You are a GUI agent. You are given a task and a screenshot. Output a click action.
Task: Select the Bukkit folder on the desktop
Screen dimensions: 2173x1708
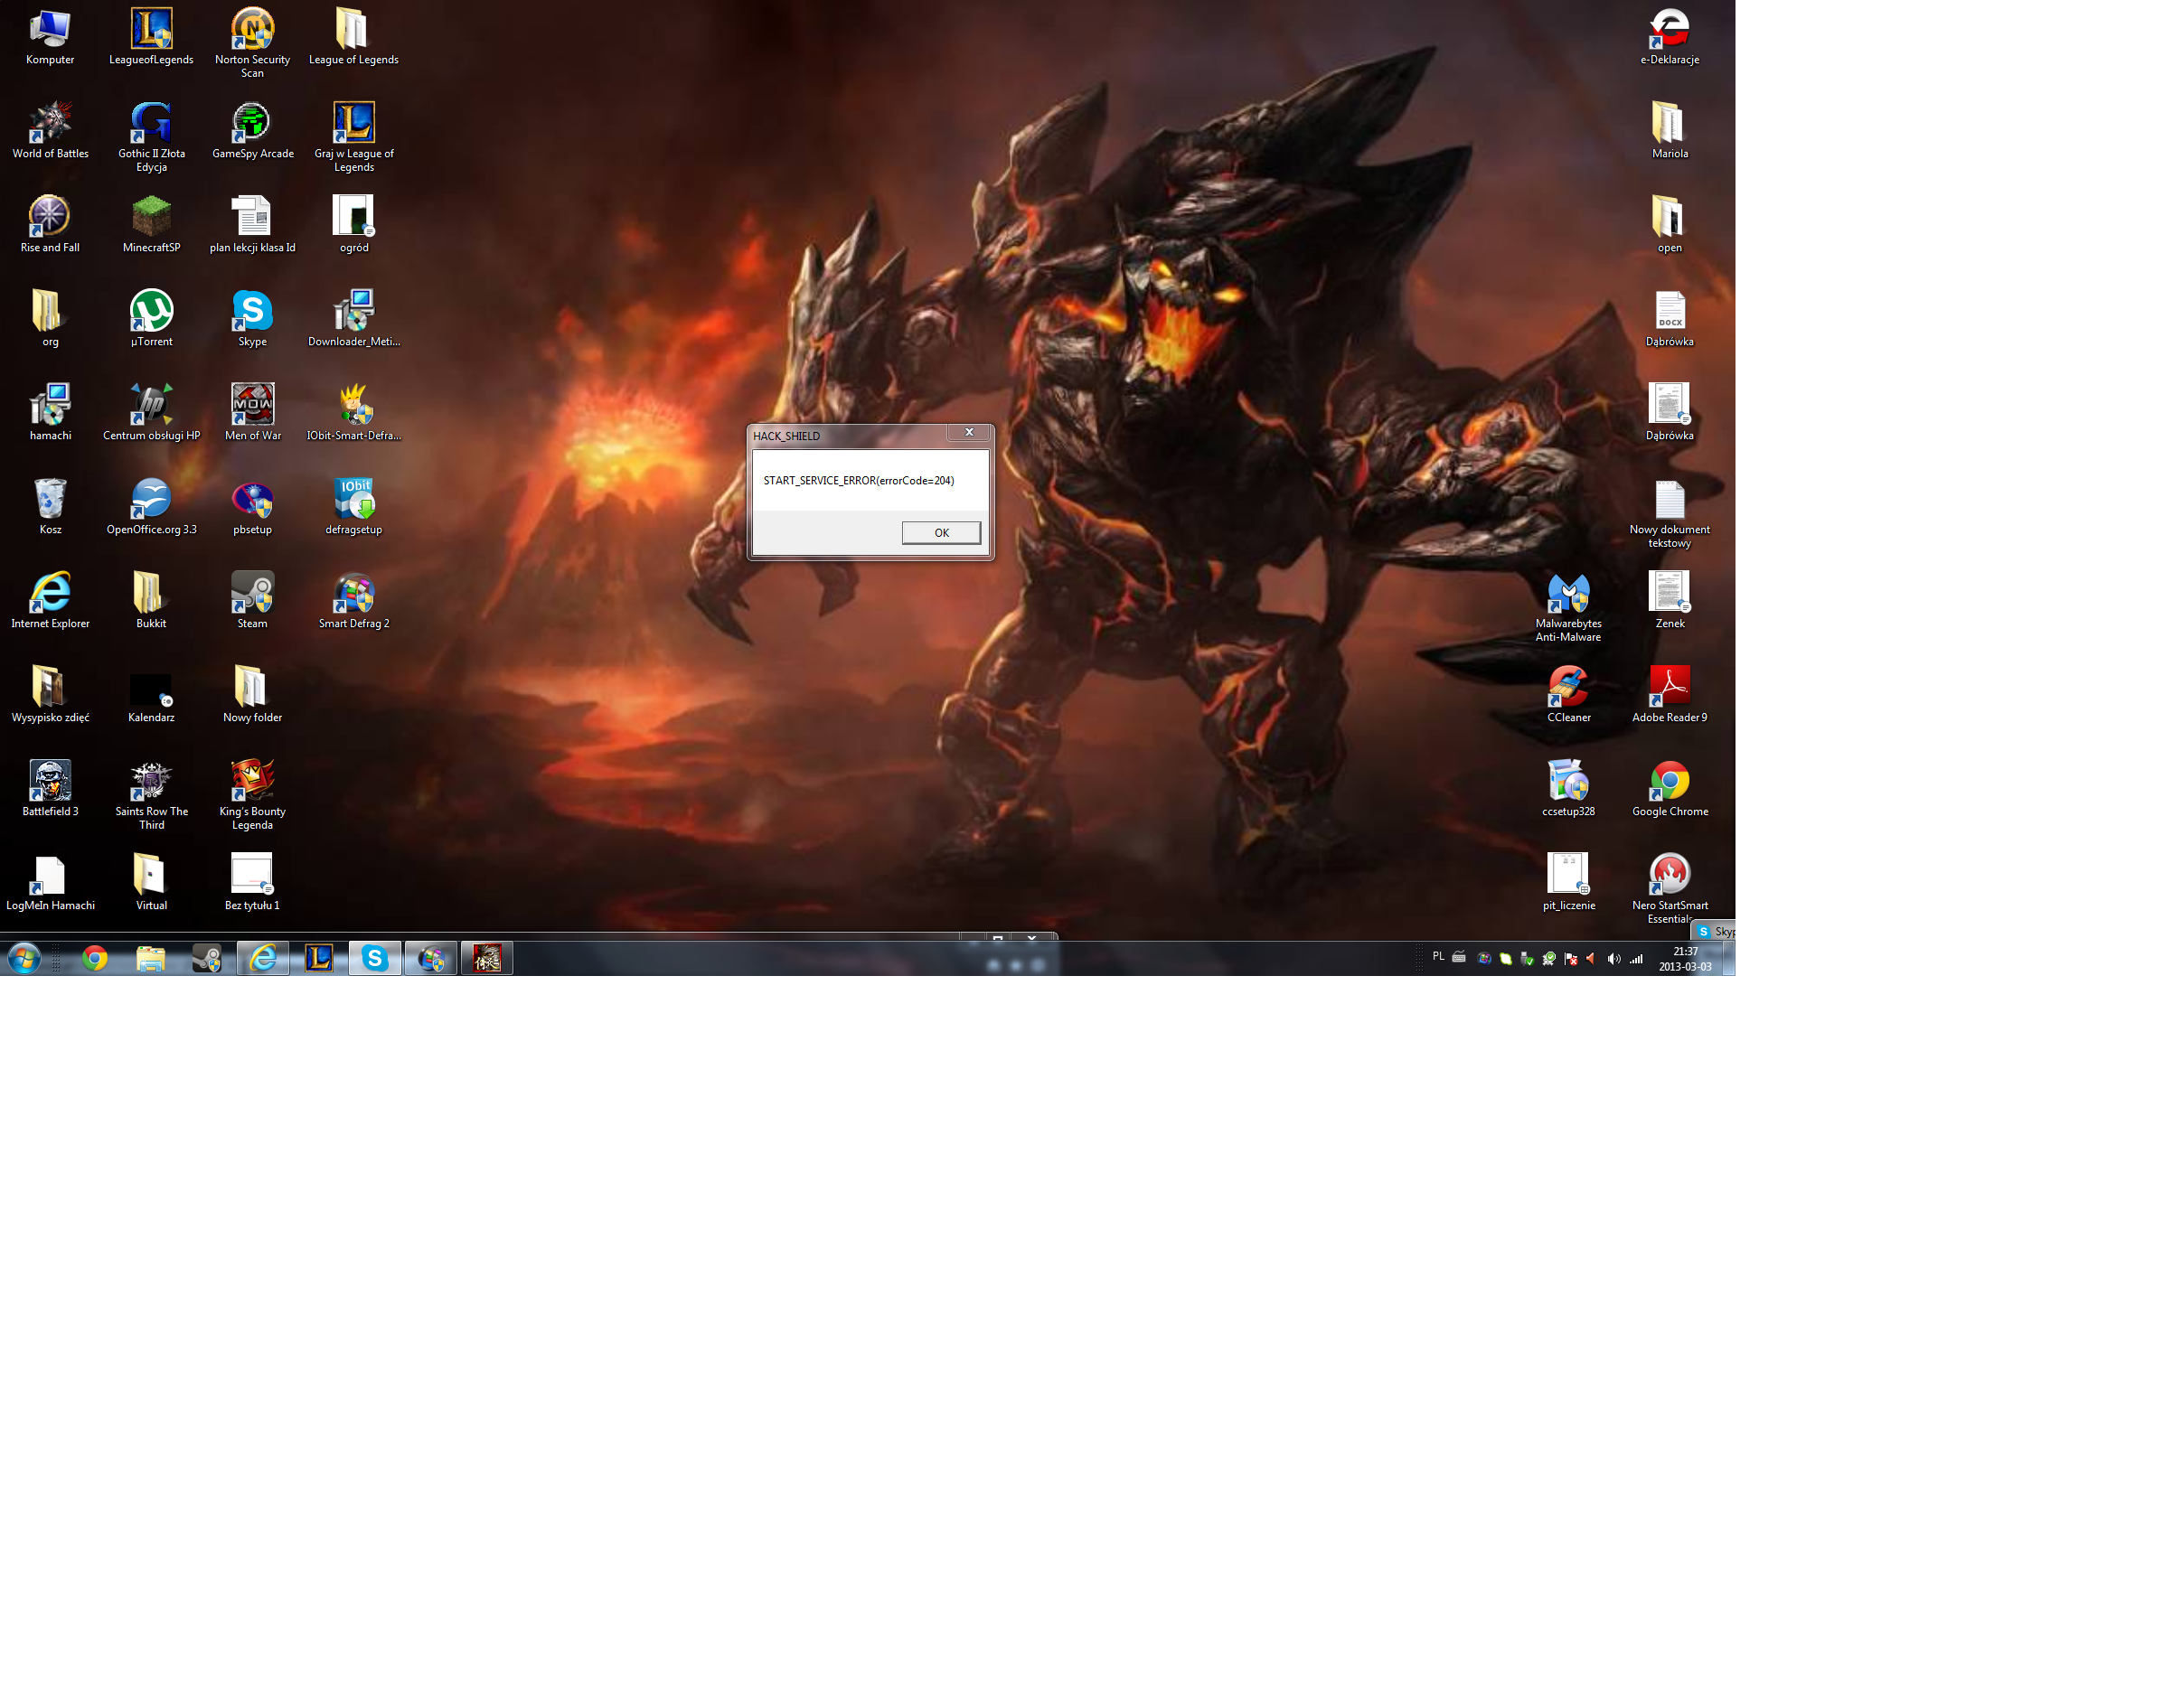[151, 601]
